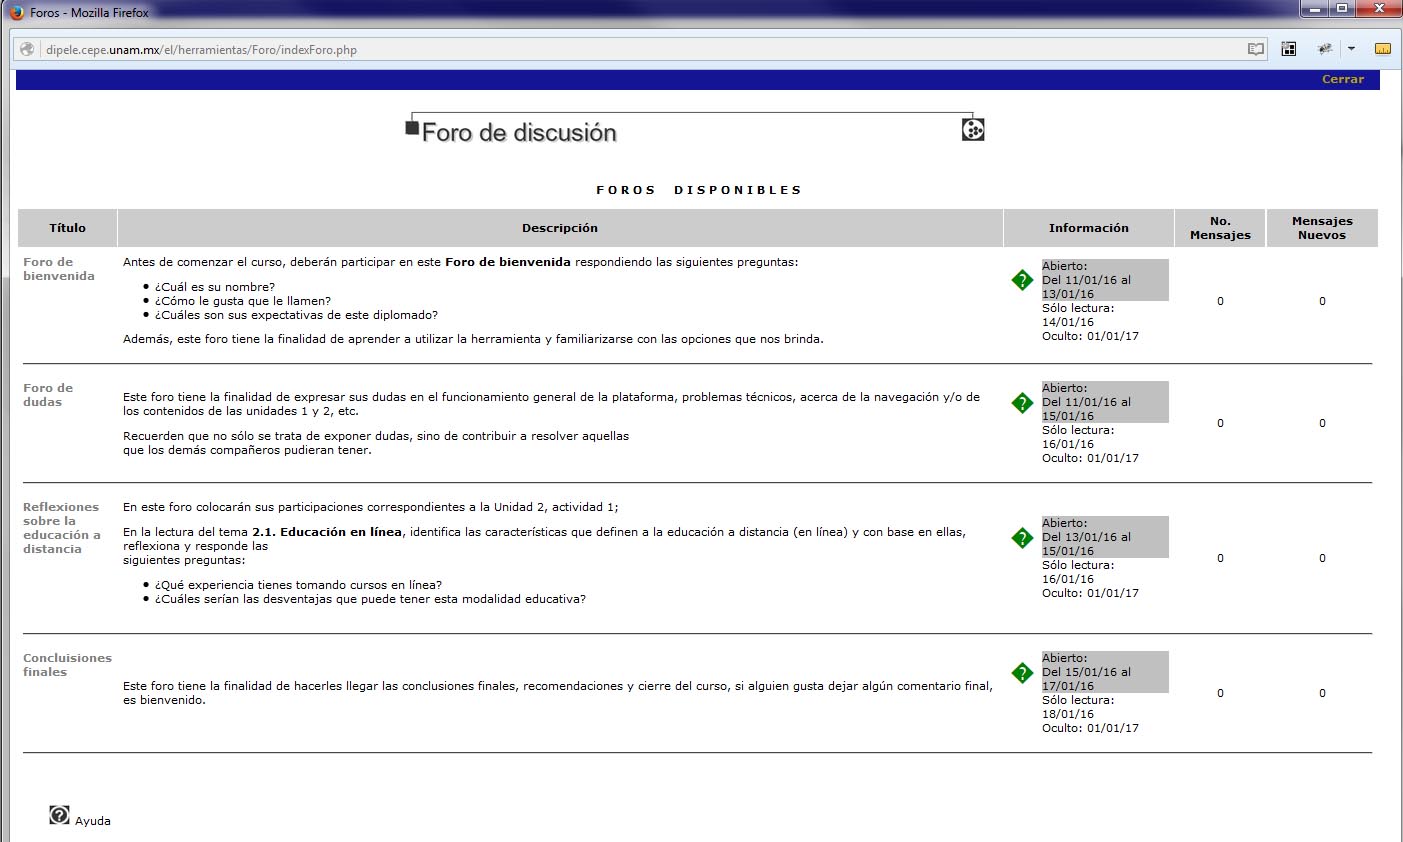
Task: Click green info diamond for Foro de bienvenida
Action: [x=1022, y=280]
